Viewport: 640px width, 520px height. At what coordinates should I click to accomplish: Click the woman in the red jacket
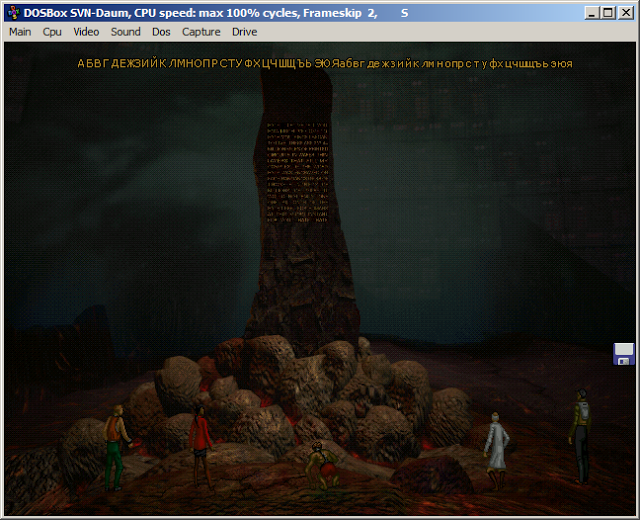(x=201, y=447)
